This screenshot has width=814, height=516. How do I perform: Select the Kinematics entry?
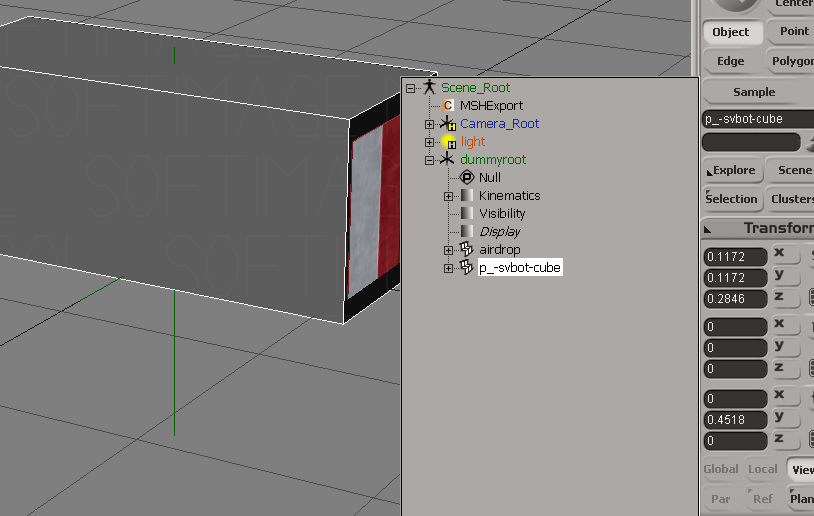pyautogui.click(x=509, y=196)
